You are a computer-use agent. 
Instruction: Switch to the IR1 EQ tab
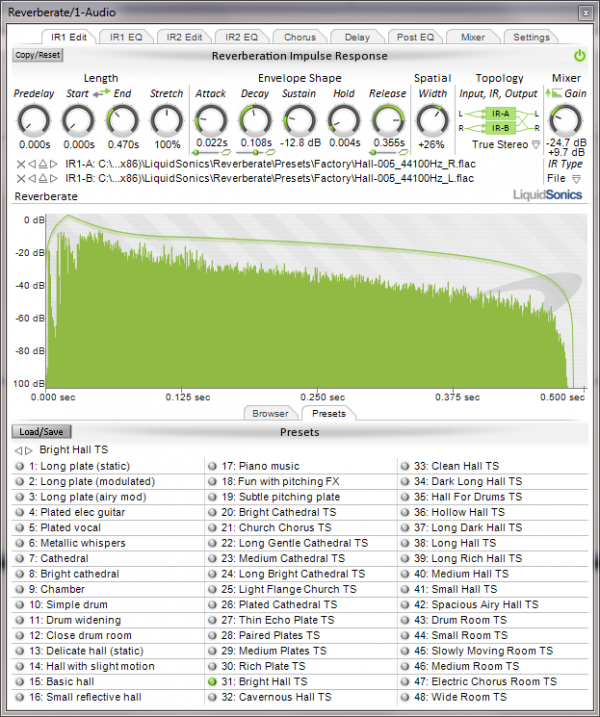pos(126,37)
